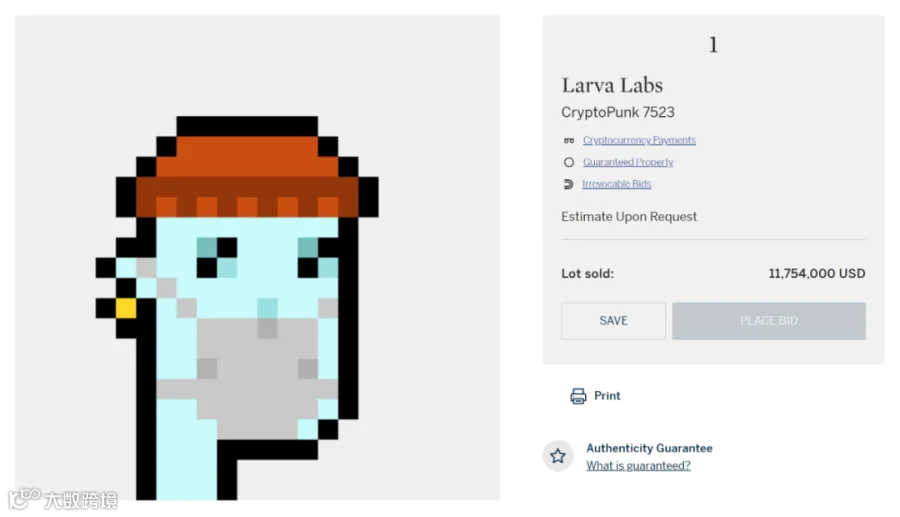Open the Guaranteed Property link

(x=628, y=162)
